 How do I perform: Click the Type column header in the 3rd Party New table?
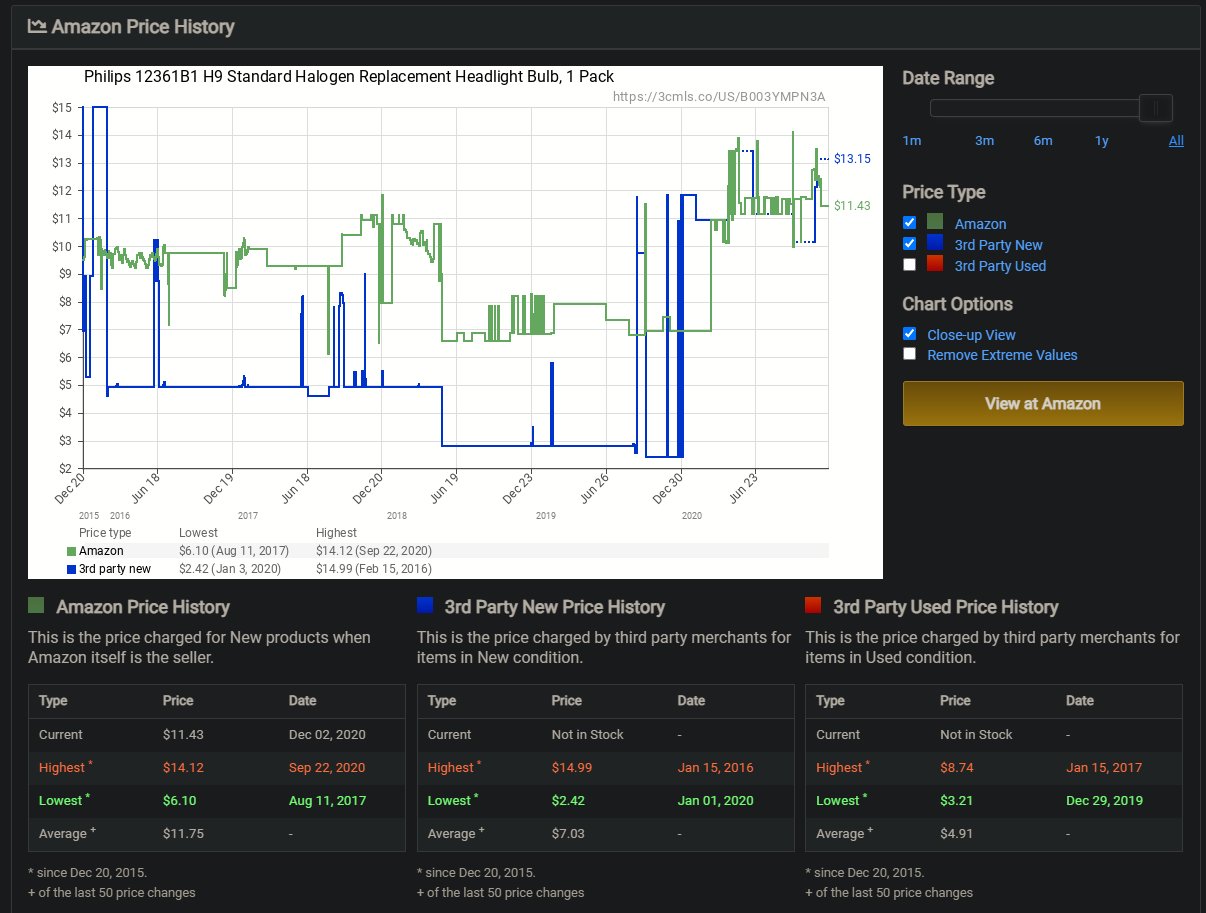point(442,701)
